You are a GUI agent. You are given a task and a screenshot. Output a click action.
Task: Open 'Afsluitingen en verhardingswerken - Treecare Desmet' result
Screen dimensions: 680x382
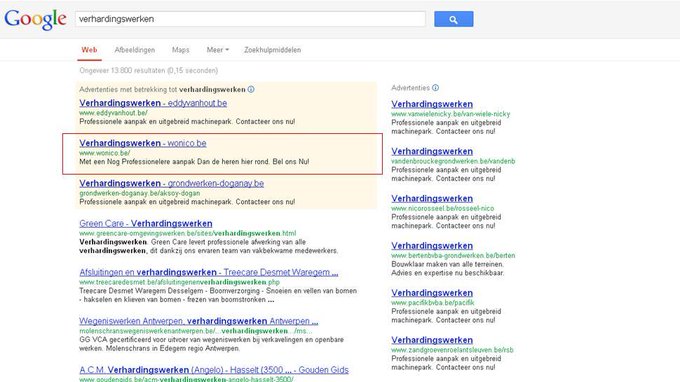click(209, 272)
